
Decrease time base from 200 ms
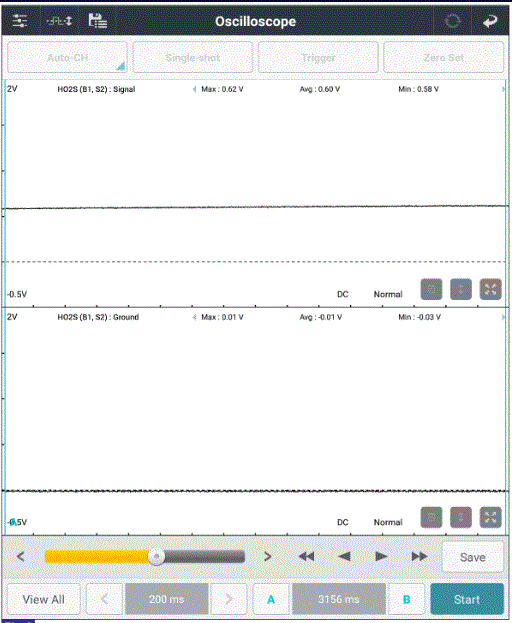pos(104,599)
